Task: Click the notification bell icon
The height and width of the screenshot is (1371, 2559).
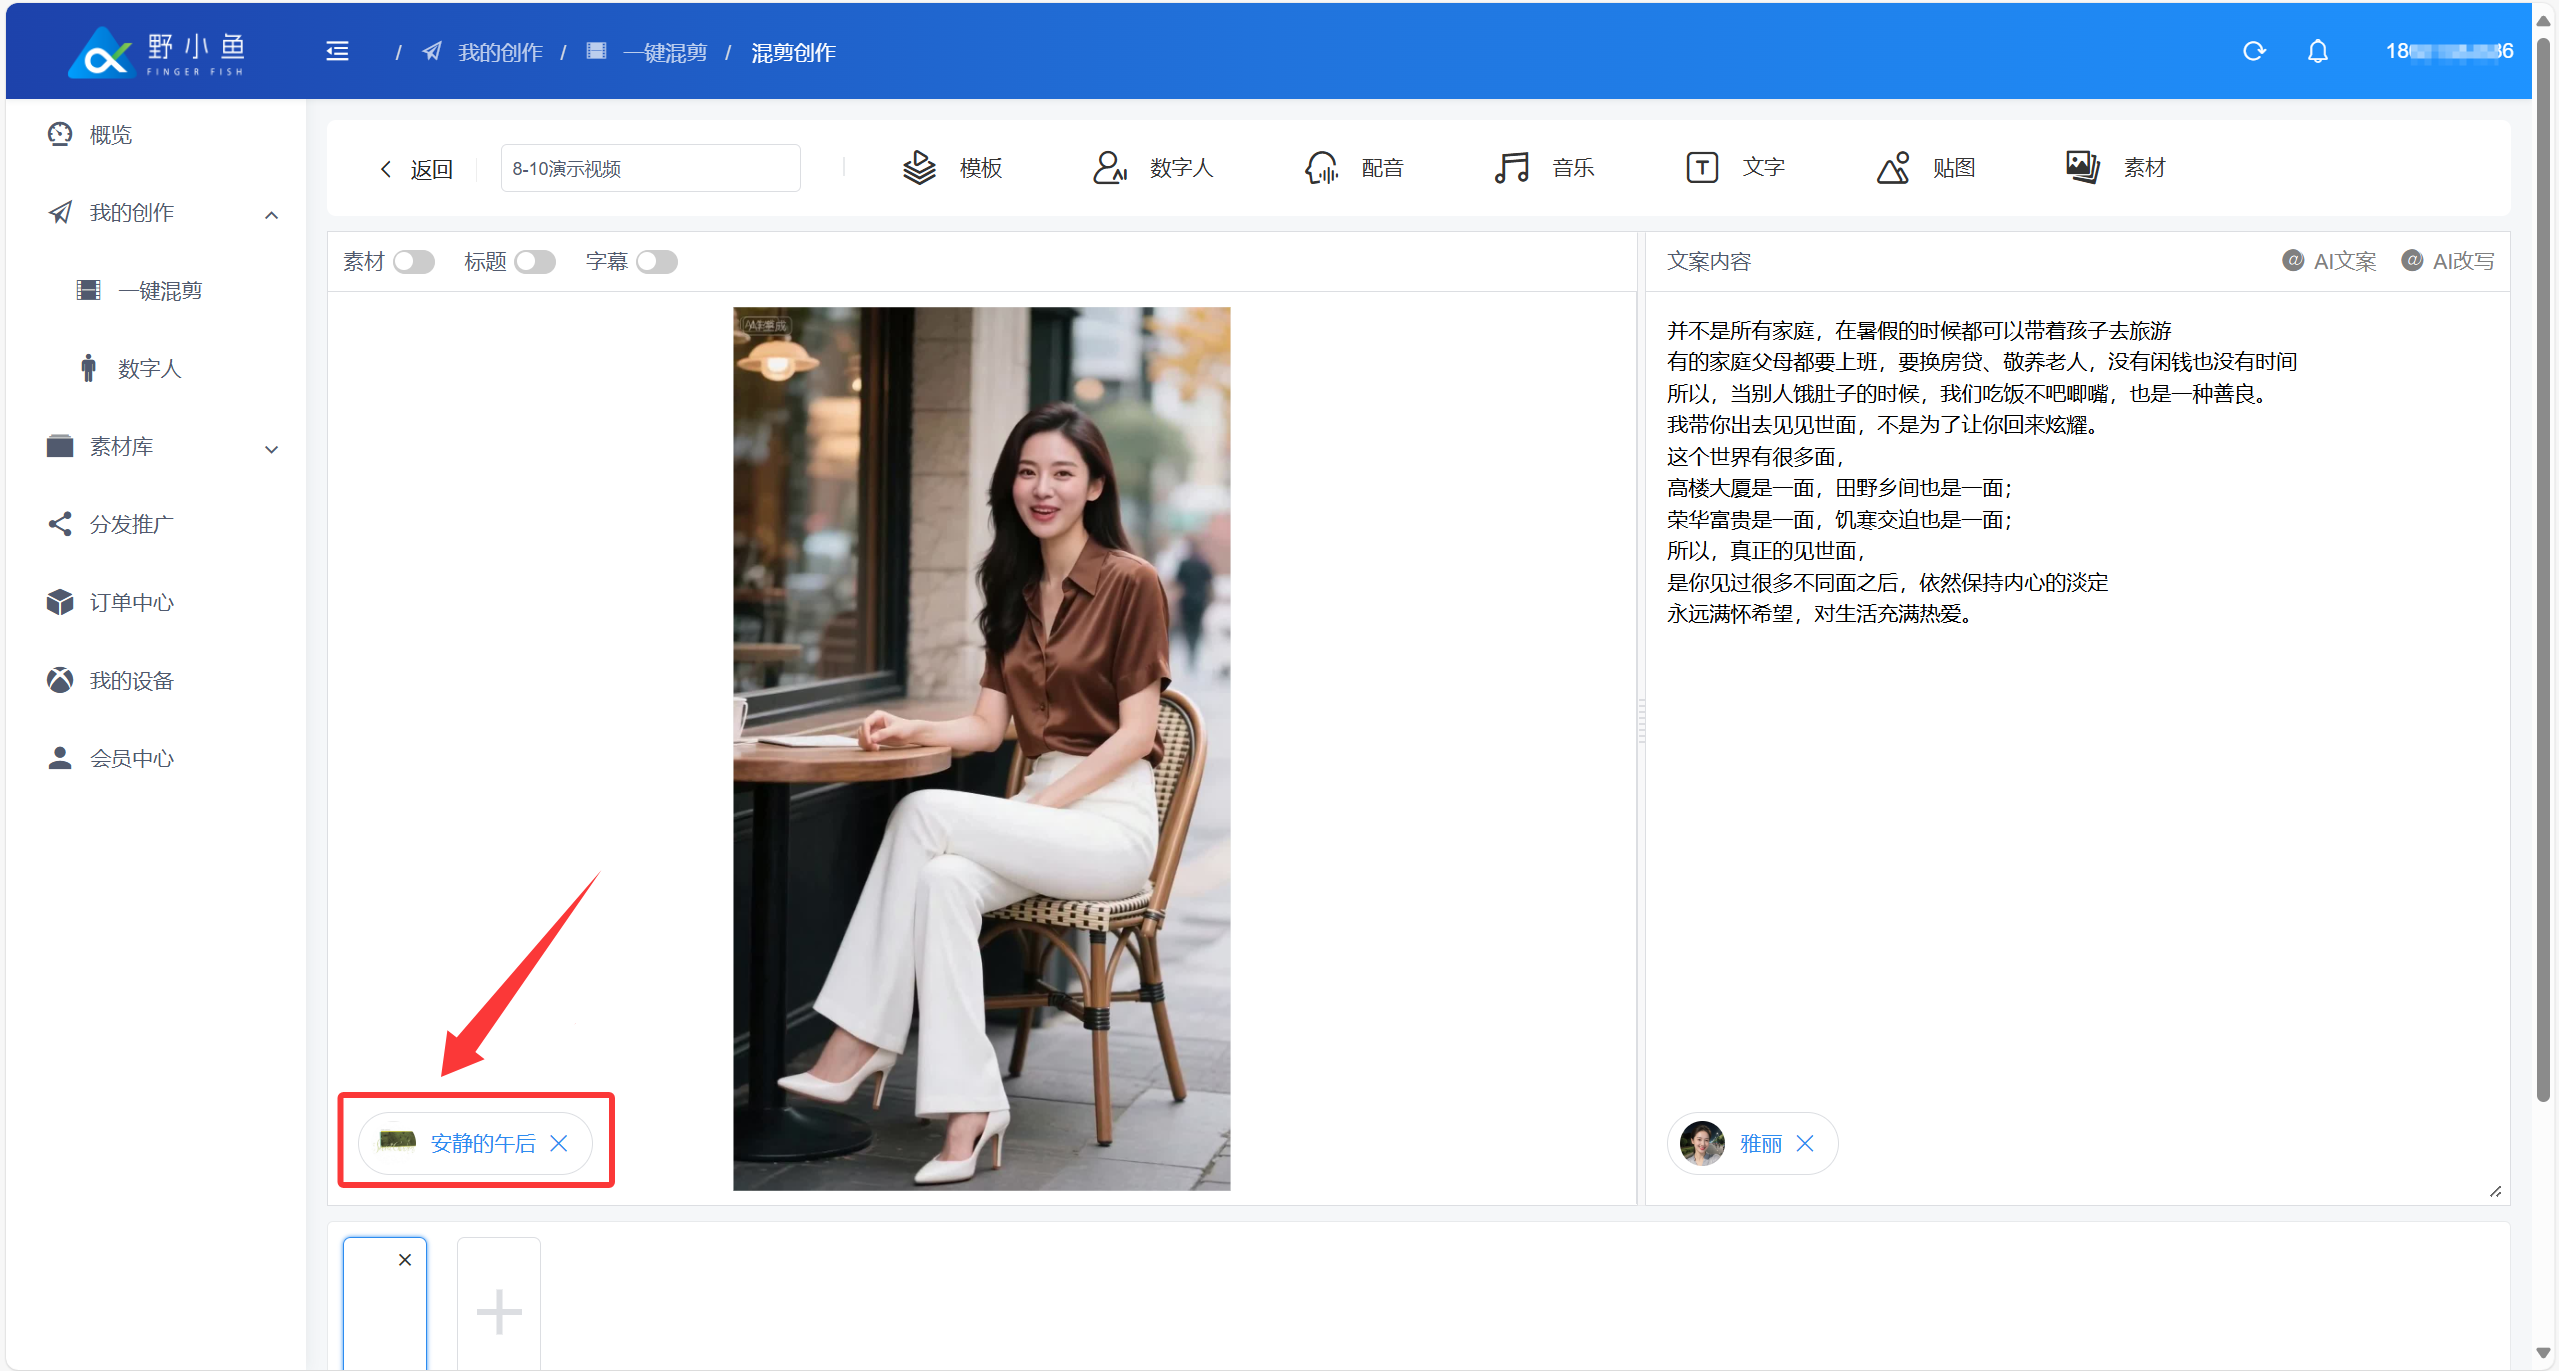Action: click(2317, 51)
